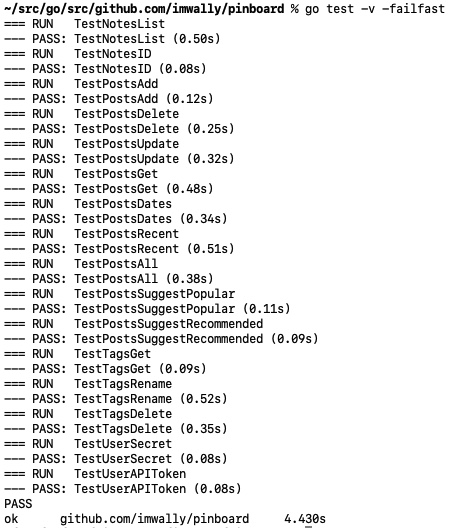
Task: Select the TestPostsAll run line
Action: pos(81,264)
